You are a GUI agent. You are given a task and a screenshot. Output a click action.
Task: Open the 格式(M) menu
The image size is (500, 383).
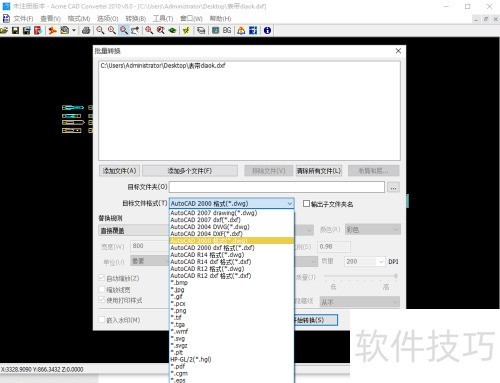(x=79, y=19)
